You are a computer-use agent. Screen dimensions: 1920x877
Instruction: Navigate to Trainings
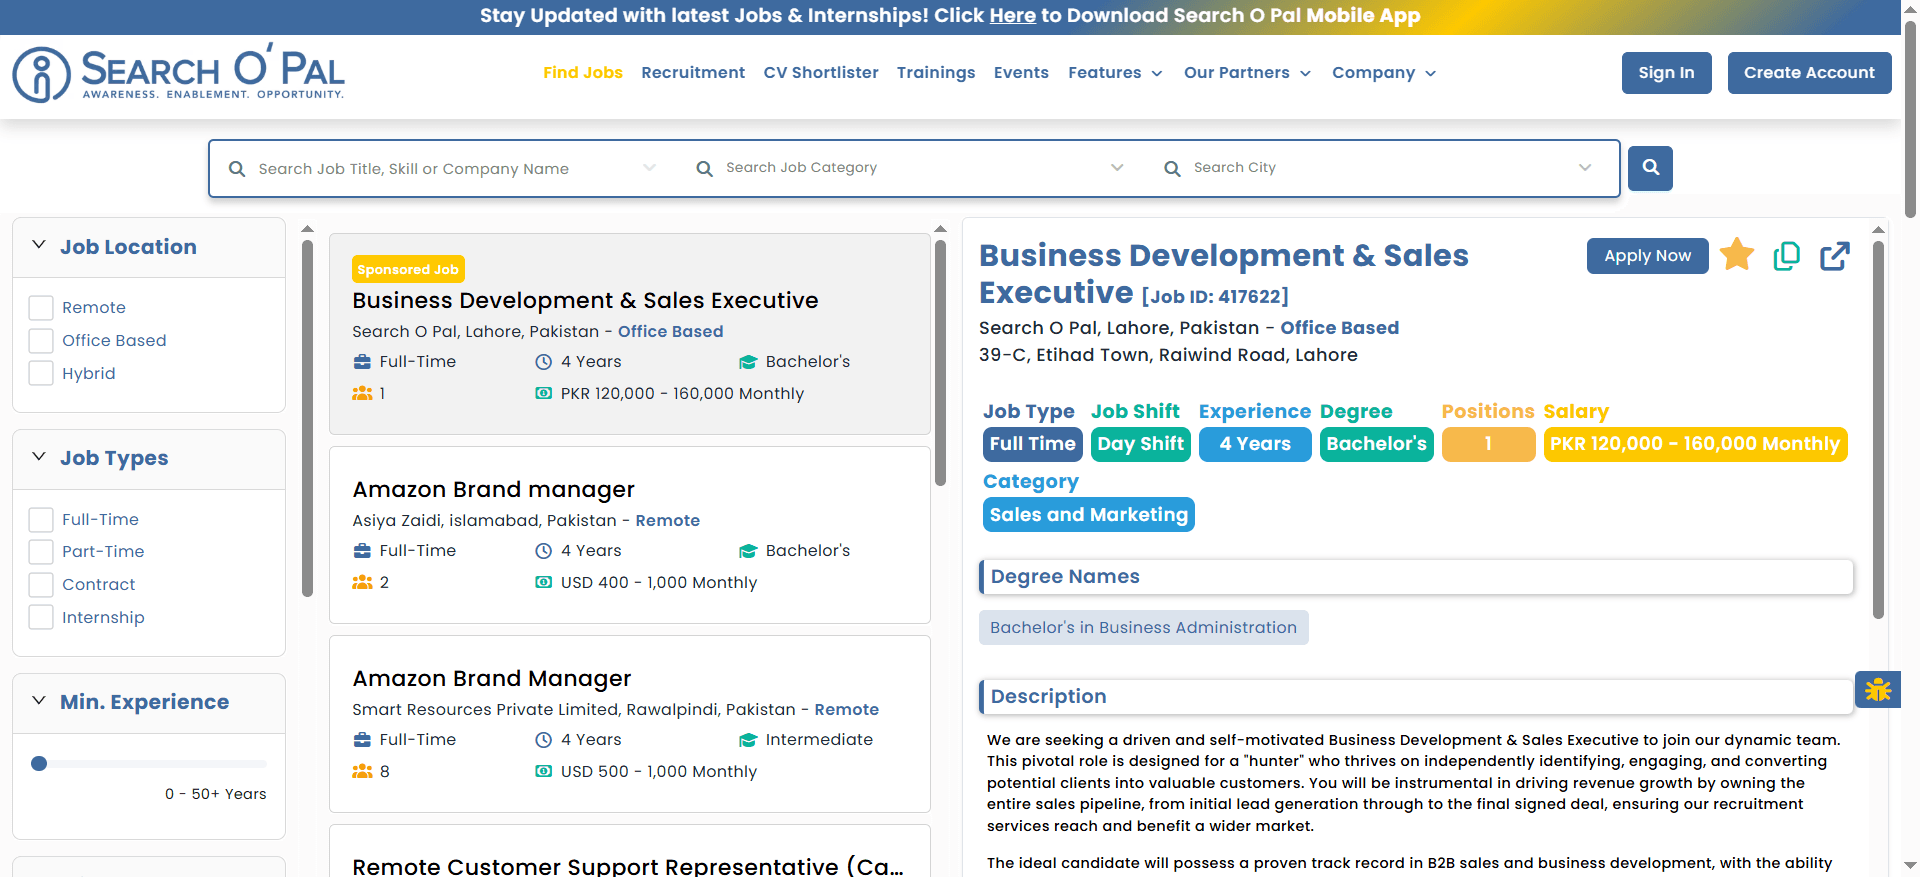tap(936, 73)
